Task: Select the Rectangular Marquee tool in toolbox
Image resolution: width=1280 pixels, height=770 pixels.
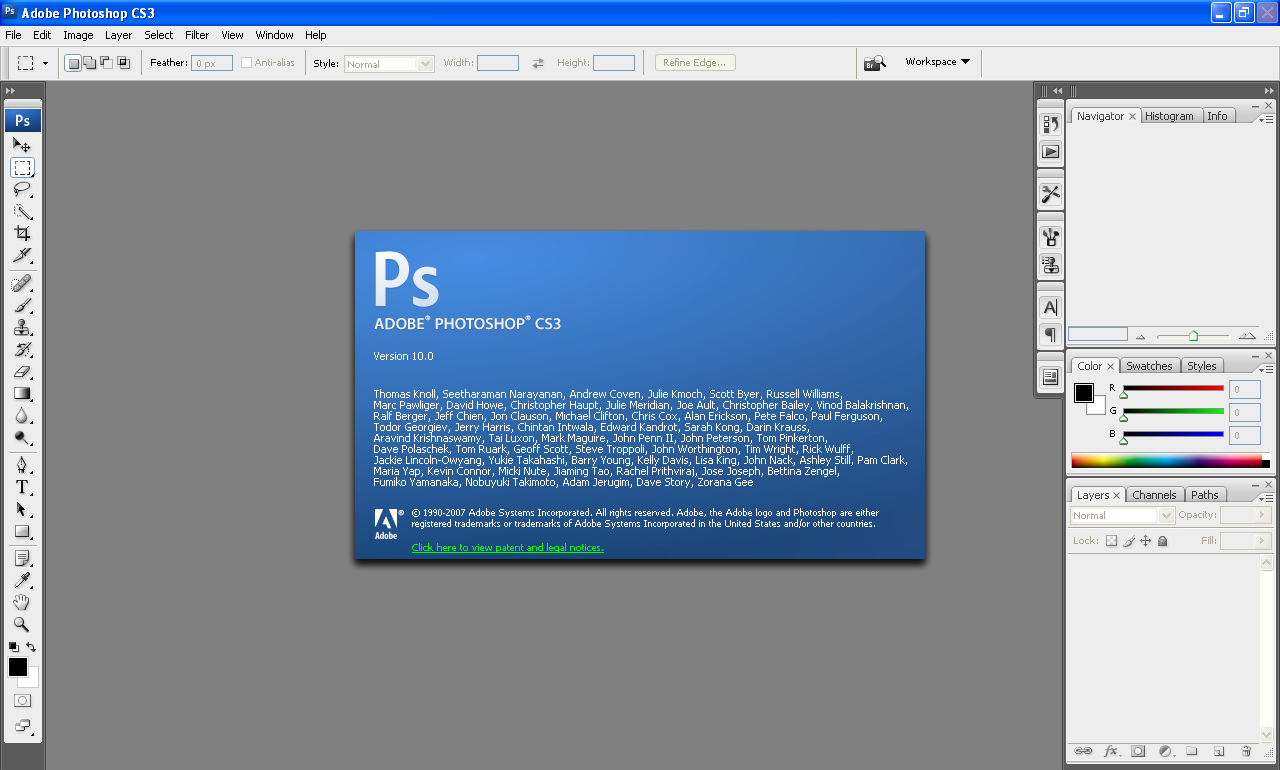Action: pos(22,167)
